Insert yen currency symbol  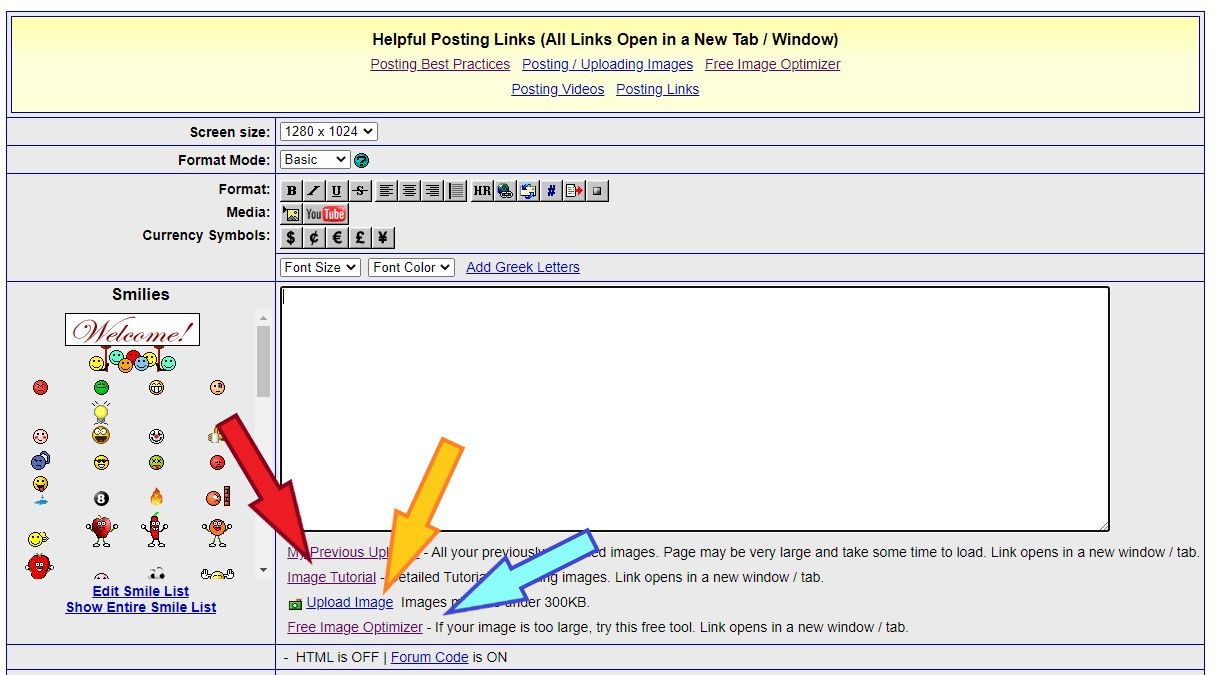coord(383,237)
